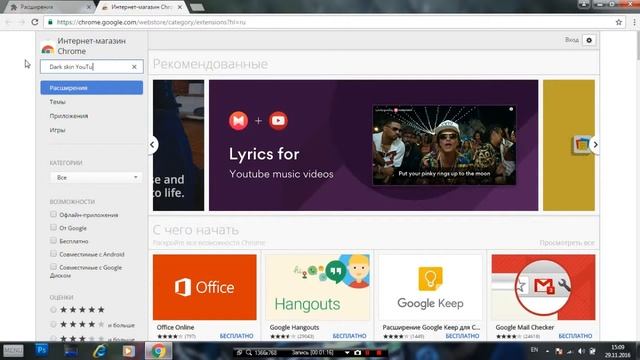Screen dimensions: 640x360
Task: Reload the page with the refresh icon
Action: tap(35, 22)
